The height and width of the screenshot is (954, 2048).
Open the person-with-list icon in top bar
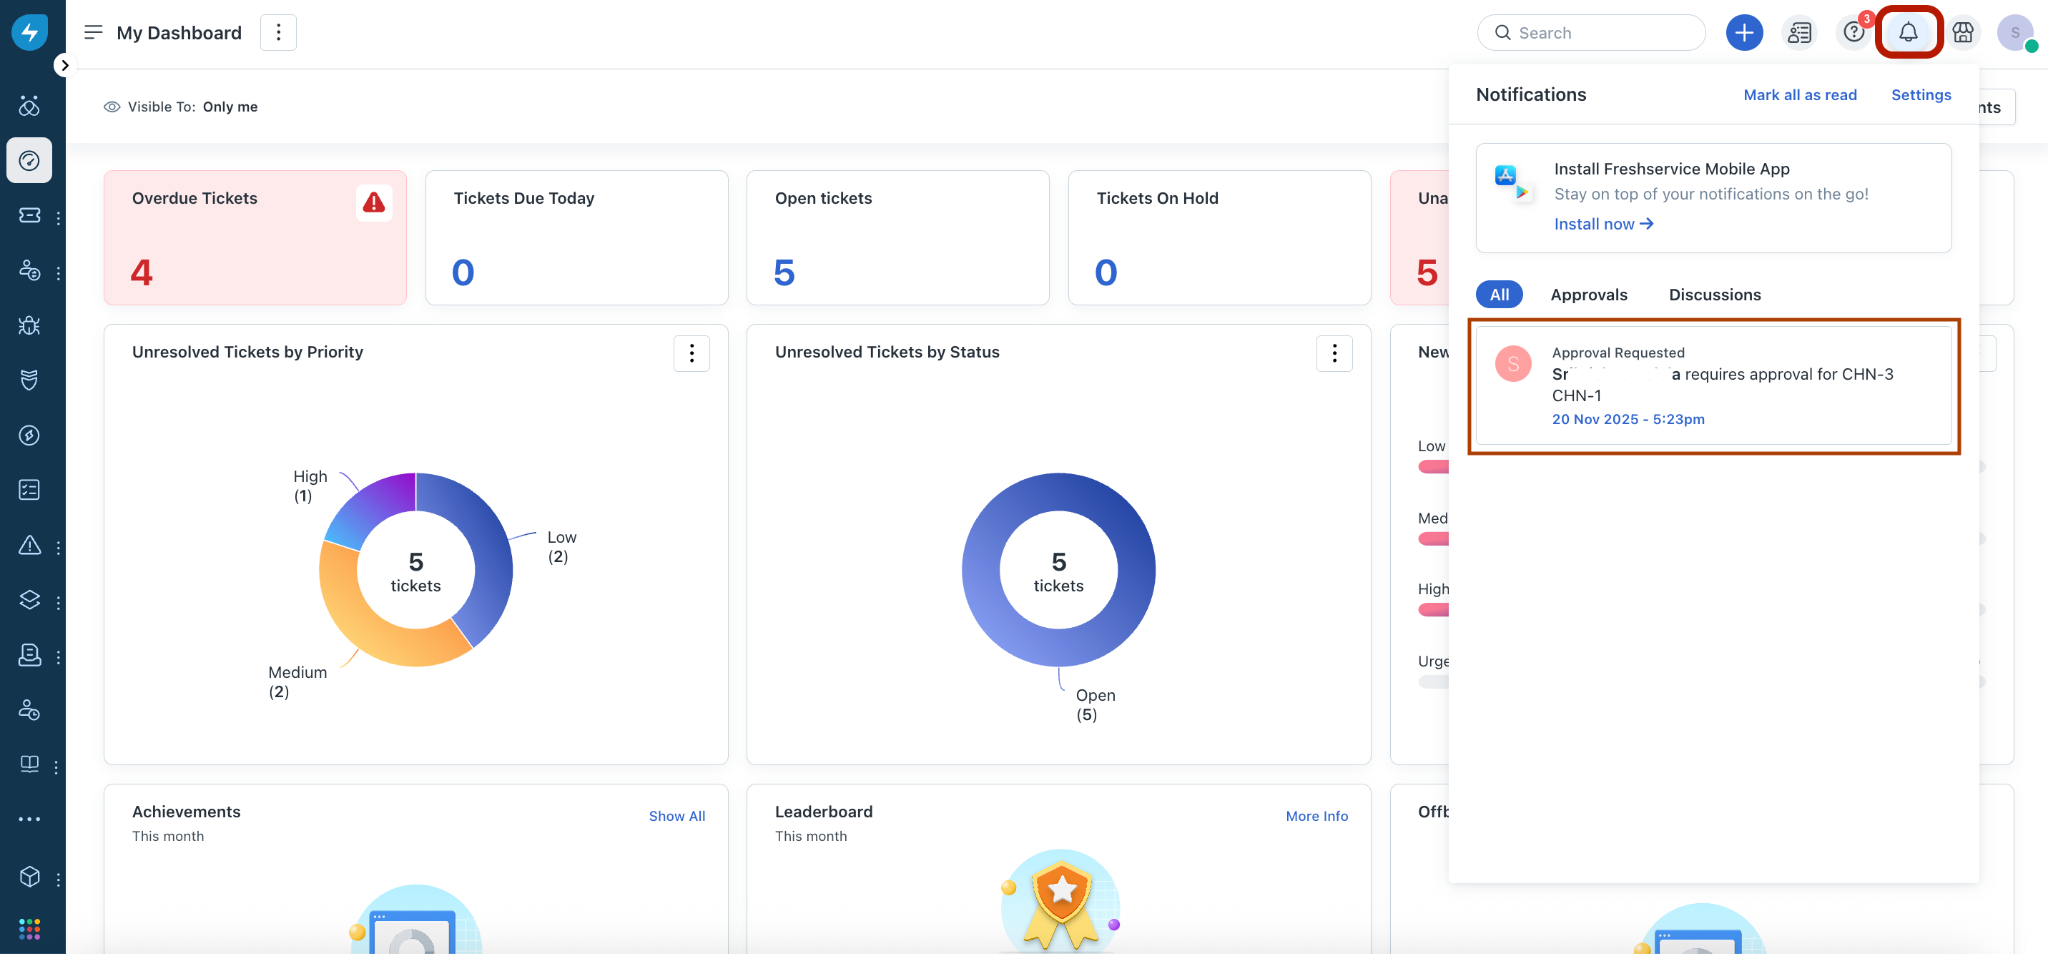click(1799, 33)
